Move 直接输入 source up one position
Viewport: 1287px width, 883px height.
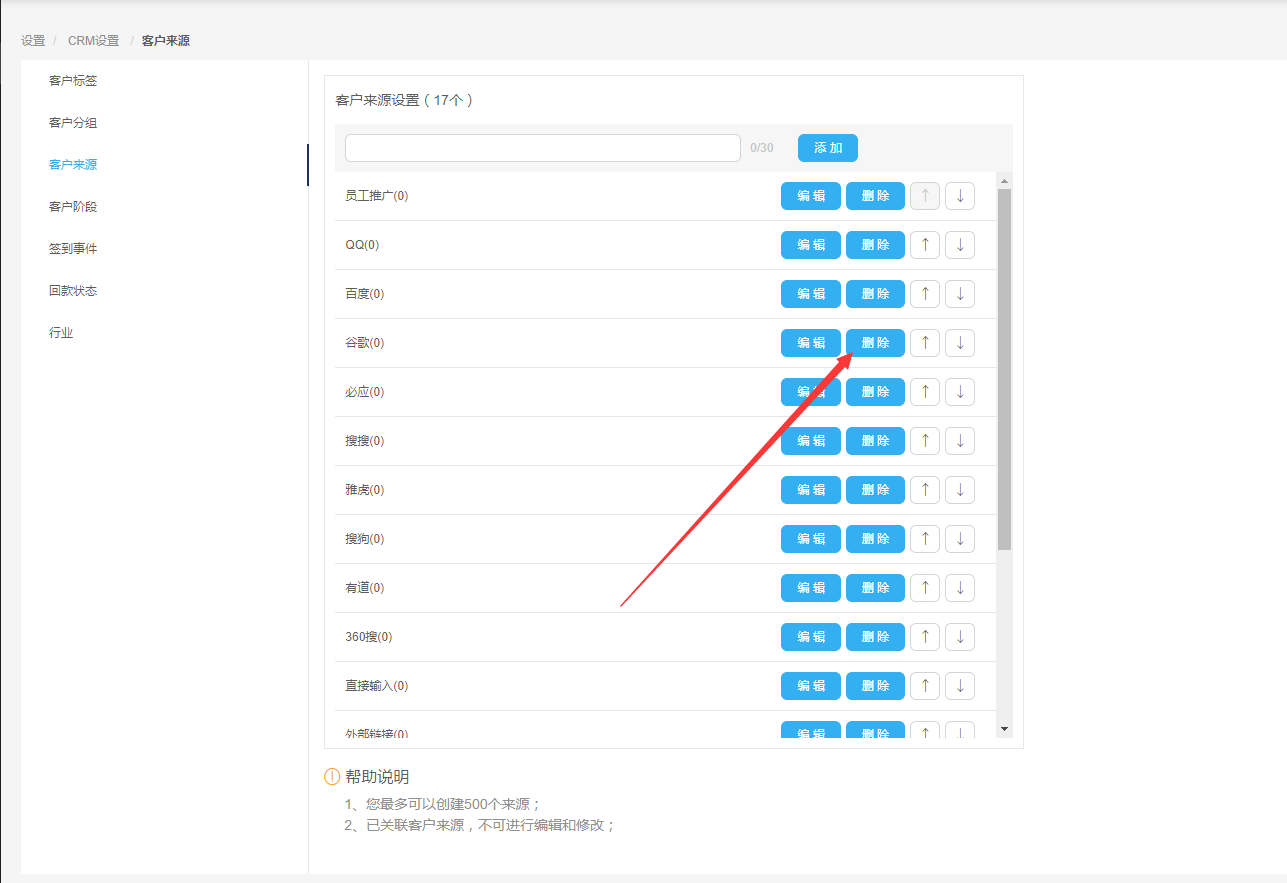pos(924,686)
